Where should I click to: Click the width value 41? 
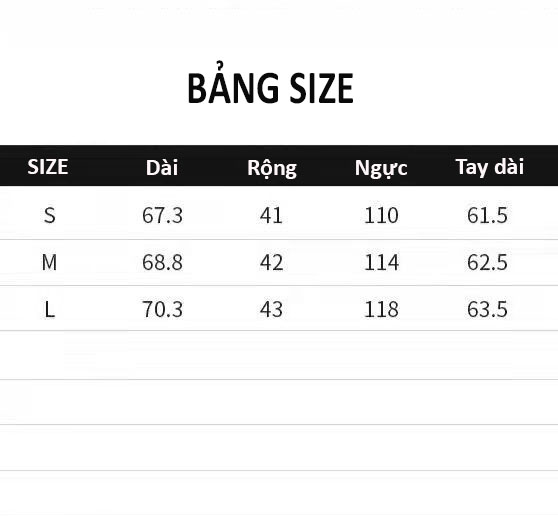[x=271, y=215]
